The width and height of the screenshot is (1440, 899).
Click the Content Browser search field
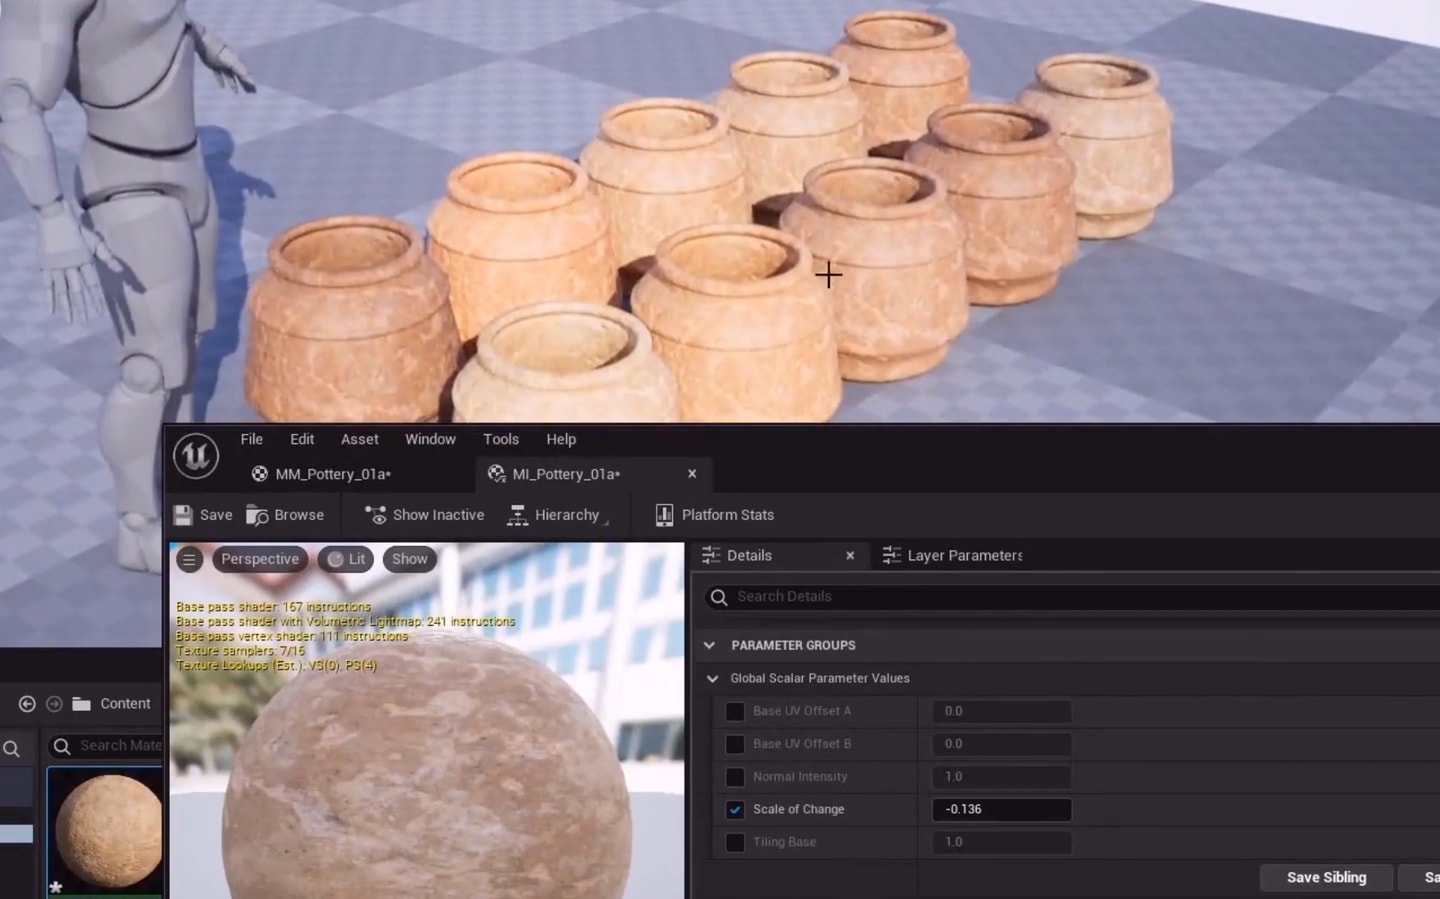[106, 746]
